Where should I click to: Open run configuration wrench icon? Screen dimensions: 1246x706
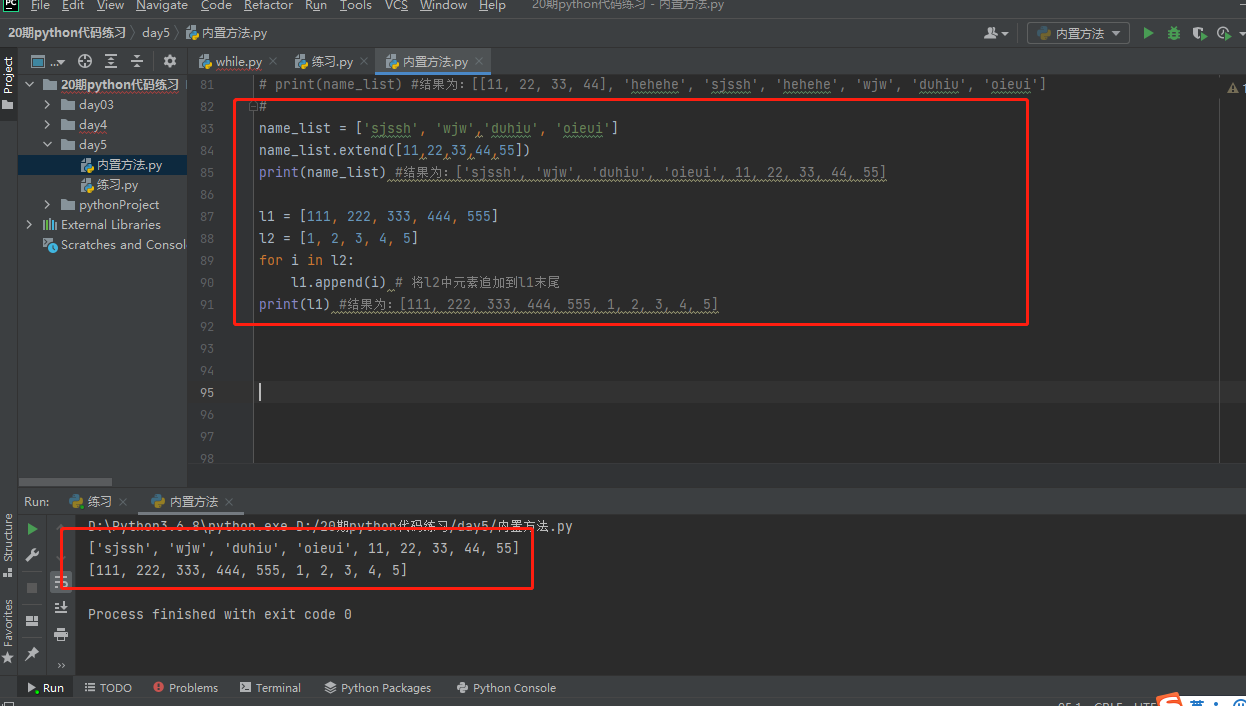(32, 555)
